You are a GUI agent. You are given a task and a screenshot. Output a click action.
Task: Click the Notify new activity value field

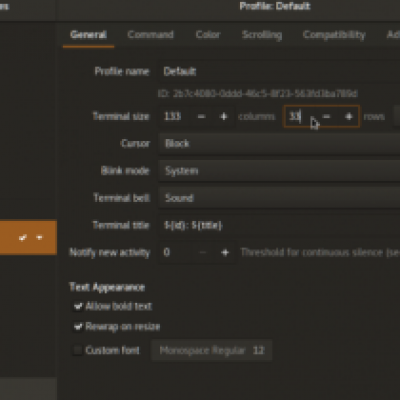click(x=175, y=252)
